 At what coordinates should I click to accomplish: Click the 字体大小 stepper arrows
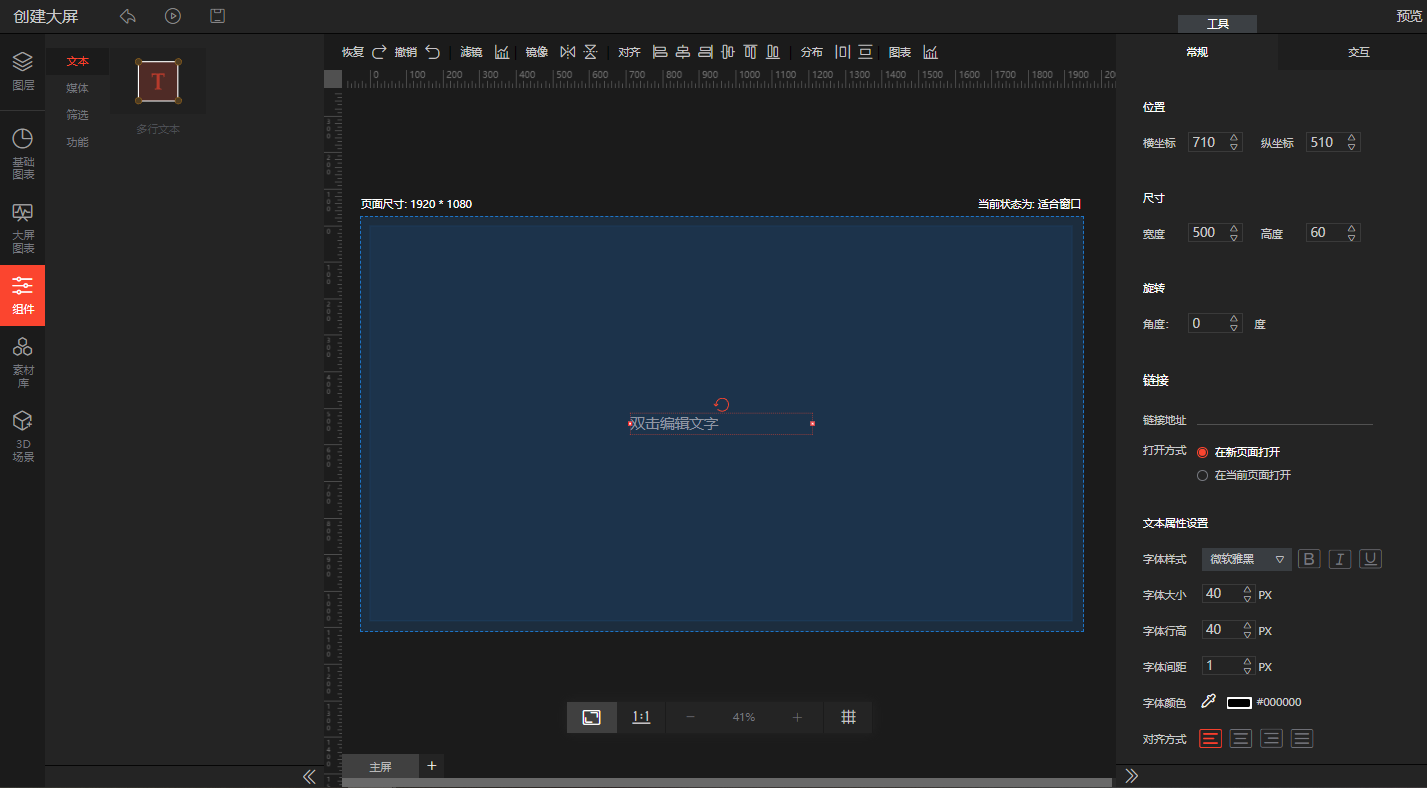tap(1247, 594)
